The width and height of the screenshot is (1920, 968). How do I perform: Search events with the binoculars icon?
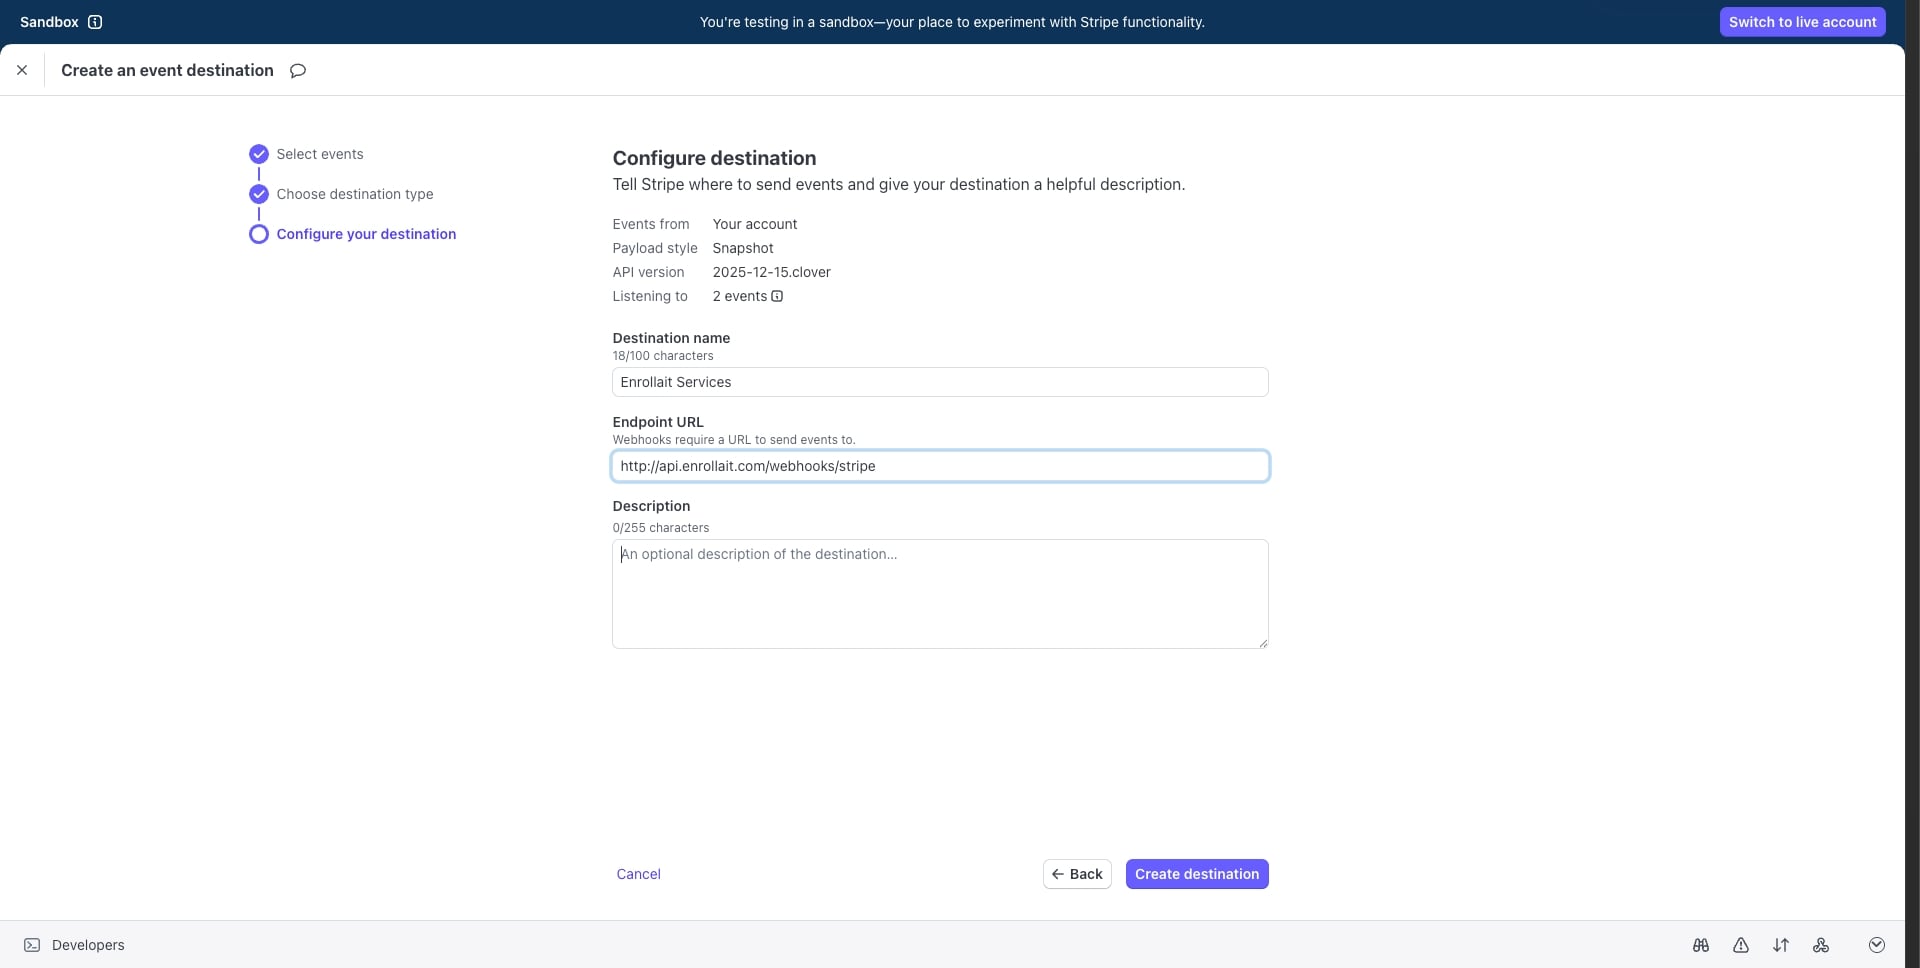click(1700, 945)
